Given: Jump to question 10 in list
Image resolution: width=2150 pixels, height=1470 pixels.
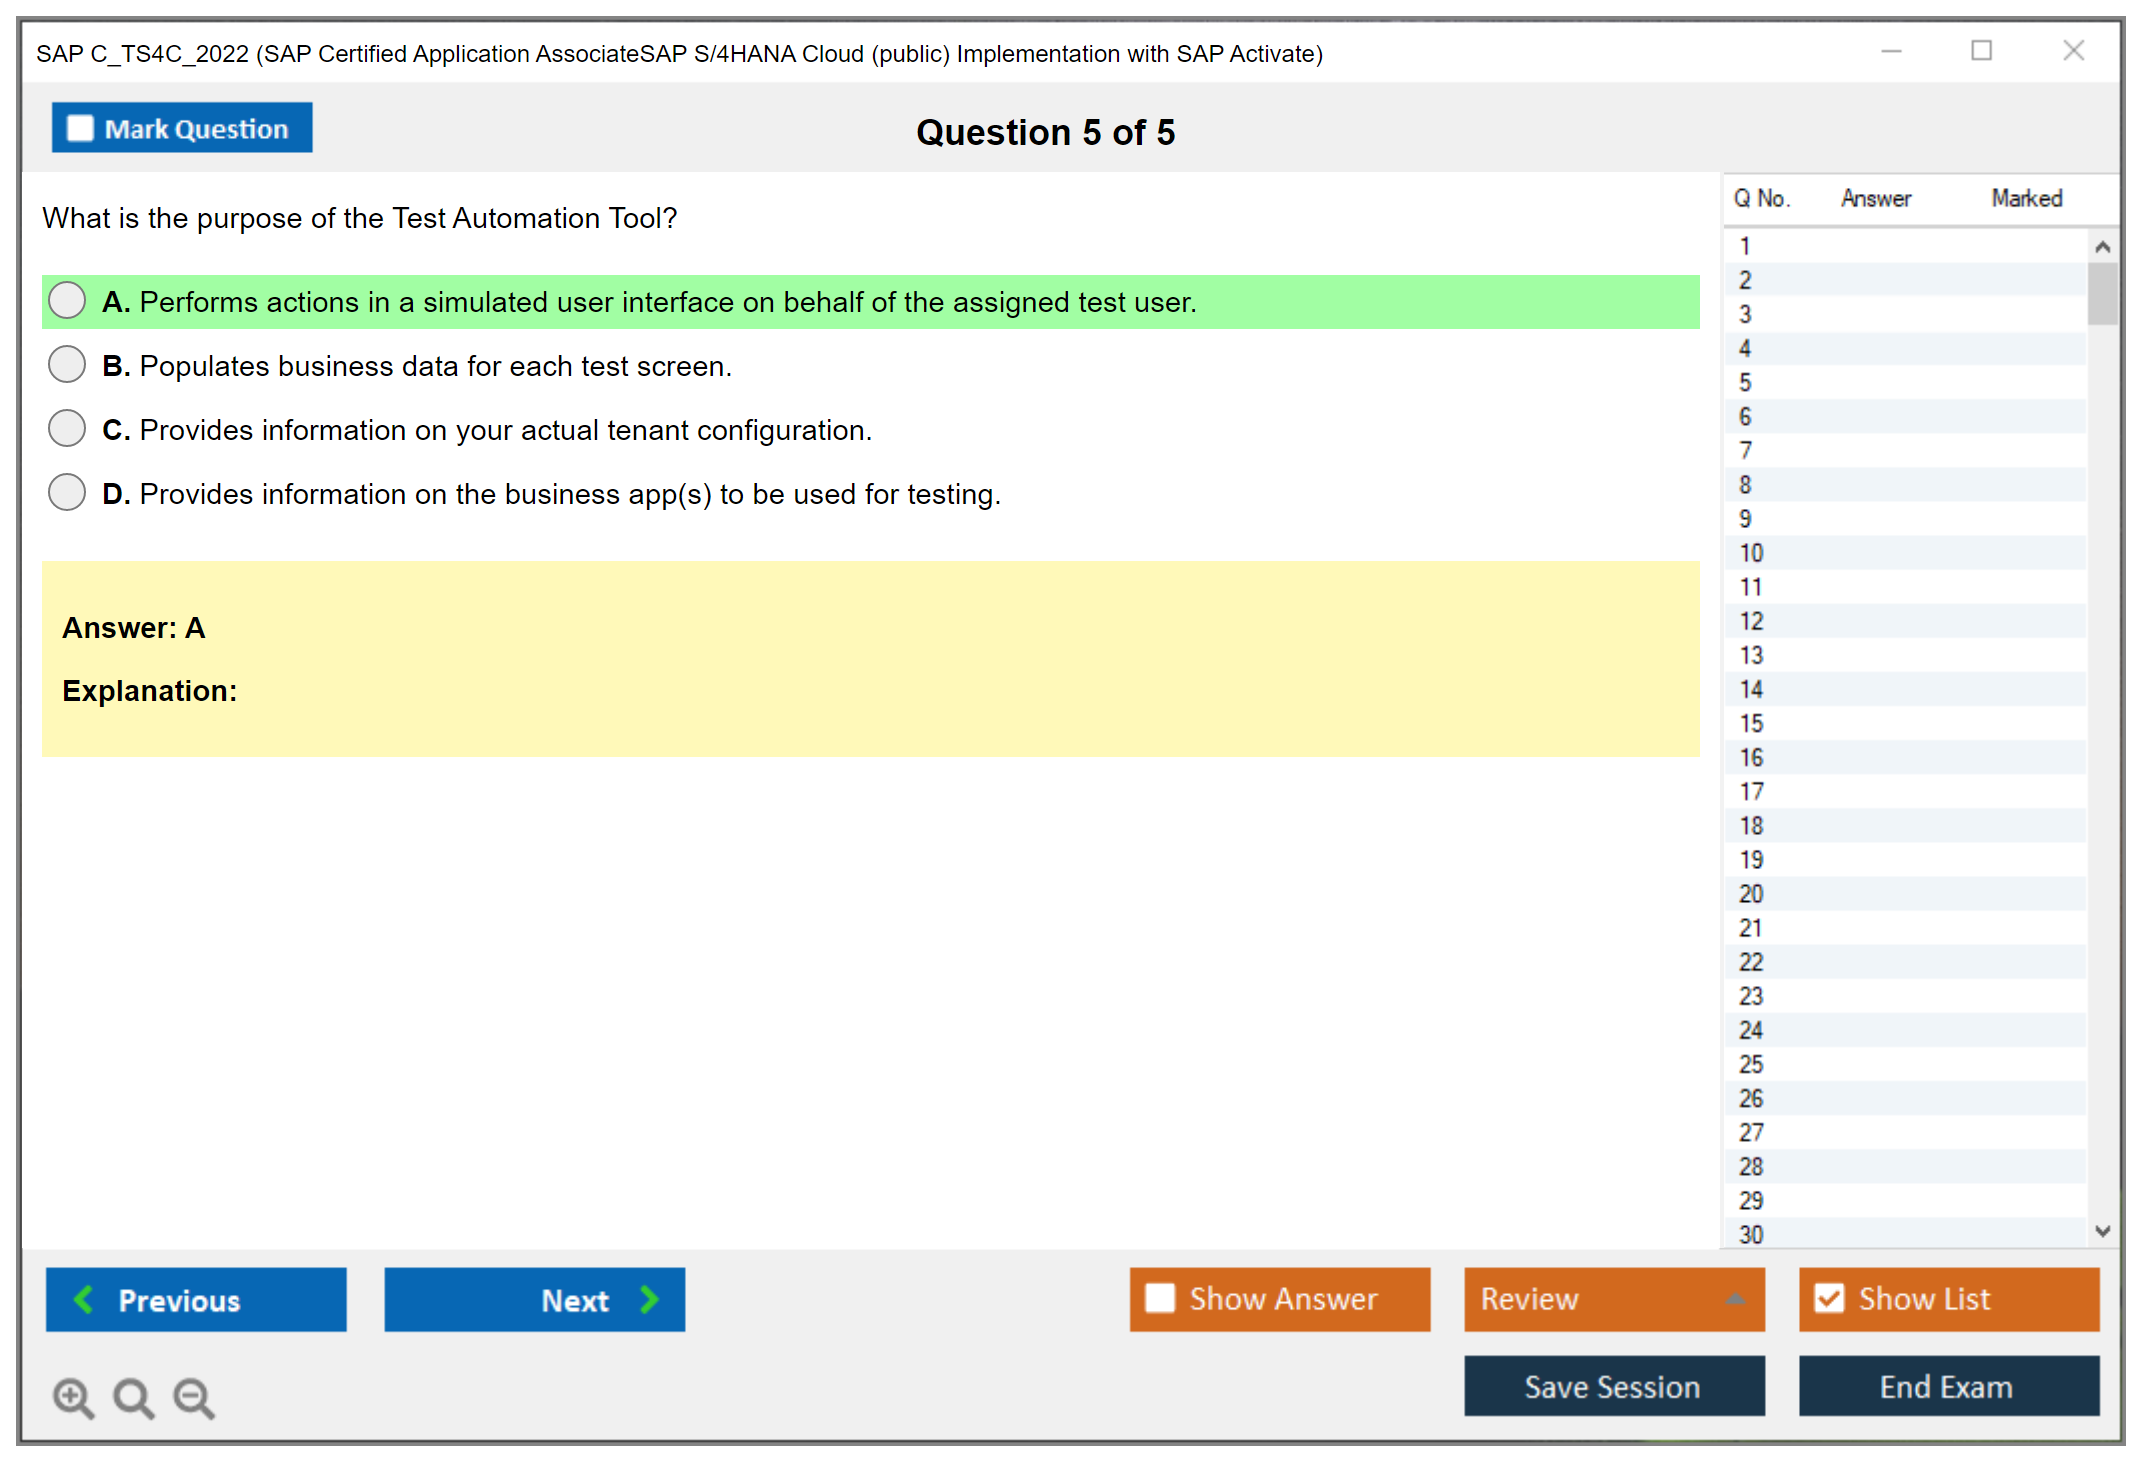Looking at the screenshot, I should tap(1751, 553).
